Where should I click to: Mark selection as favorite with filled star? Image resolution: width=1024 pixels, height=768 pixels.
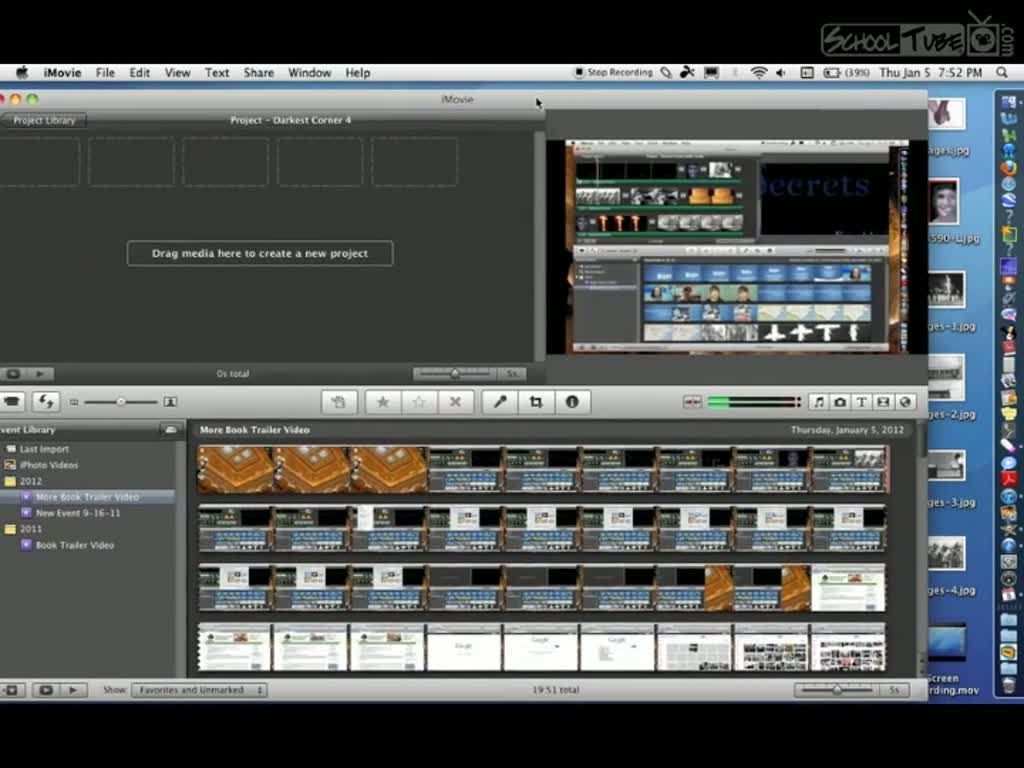click(x=382, y=402)
